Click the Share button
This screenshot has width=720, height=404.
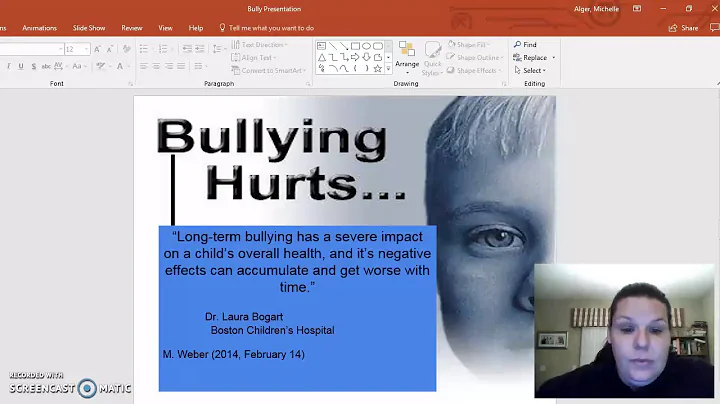click(x=683, y=28)
